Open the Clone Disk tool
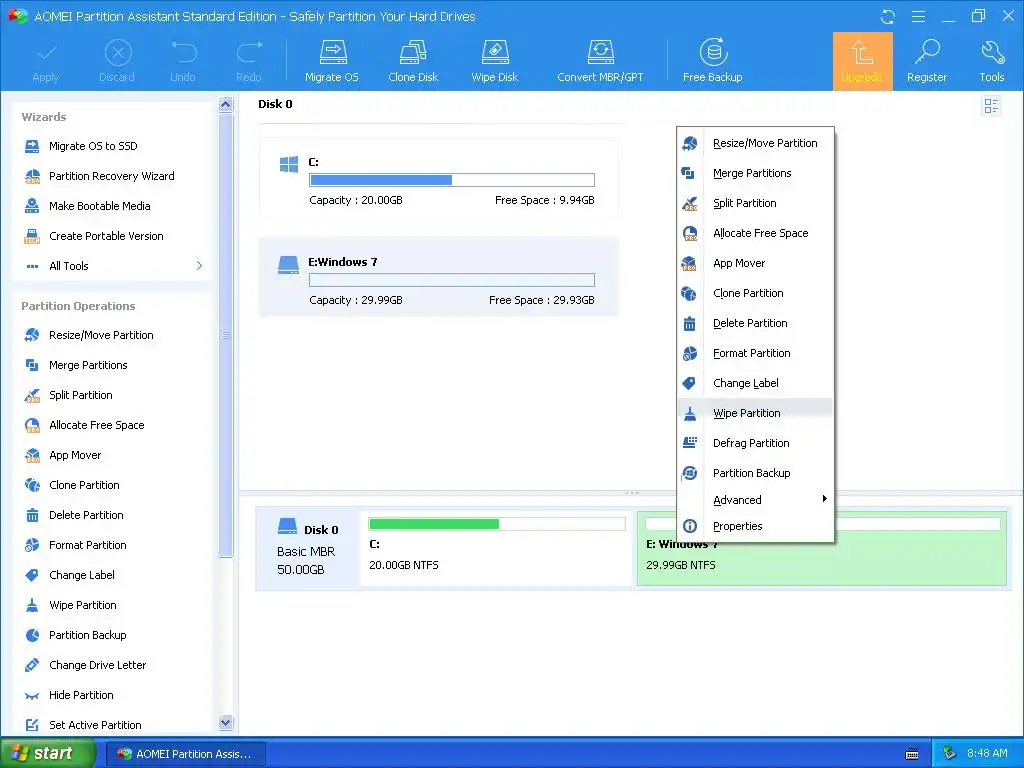1024x768 pixels. [413, 61]
